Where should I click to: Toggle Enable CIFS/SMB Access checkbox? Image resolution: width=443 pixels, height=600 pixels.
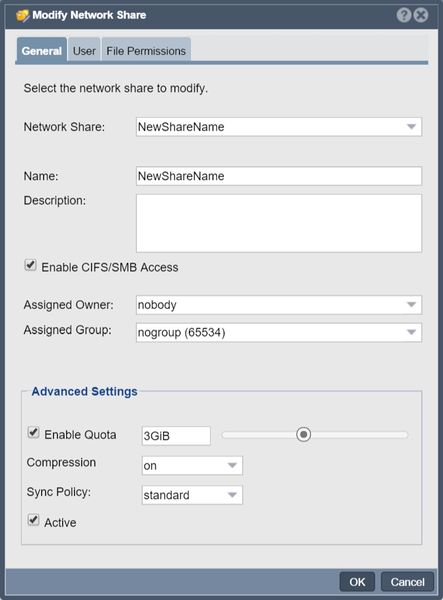click(x=31, y=265)
